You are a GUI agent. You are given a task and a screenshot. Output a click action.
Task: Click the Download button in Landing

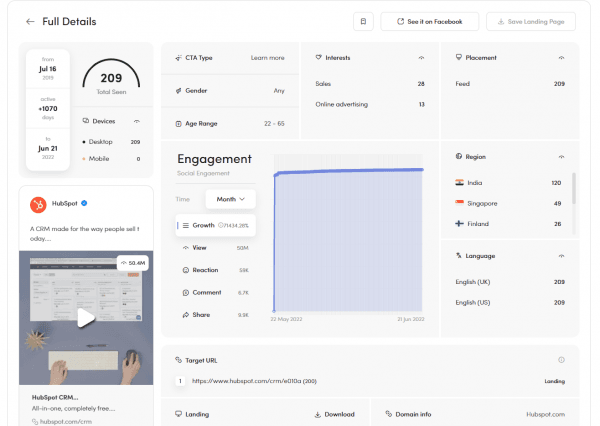(334, 415)
